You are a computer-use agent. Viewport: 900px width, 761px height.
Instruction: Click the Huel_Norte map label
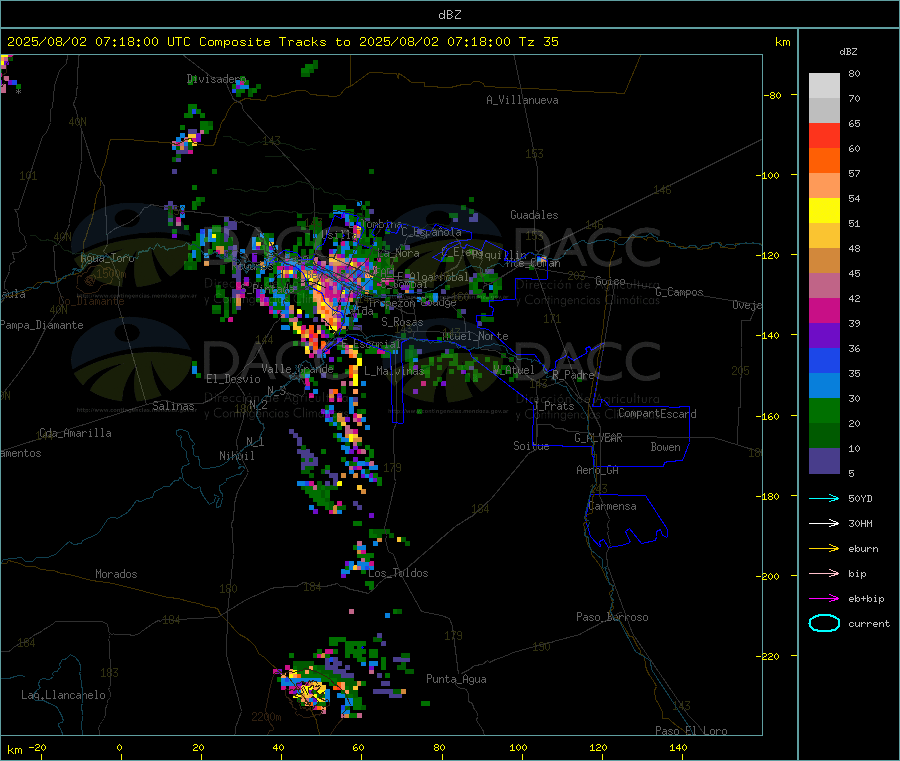(476, 336)
